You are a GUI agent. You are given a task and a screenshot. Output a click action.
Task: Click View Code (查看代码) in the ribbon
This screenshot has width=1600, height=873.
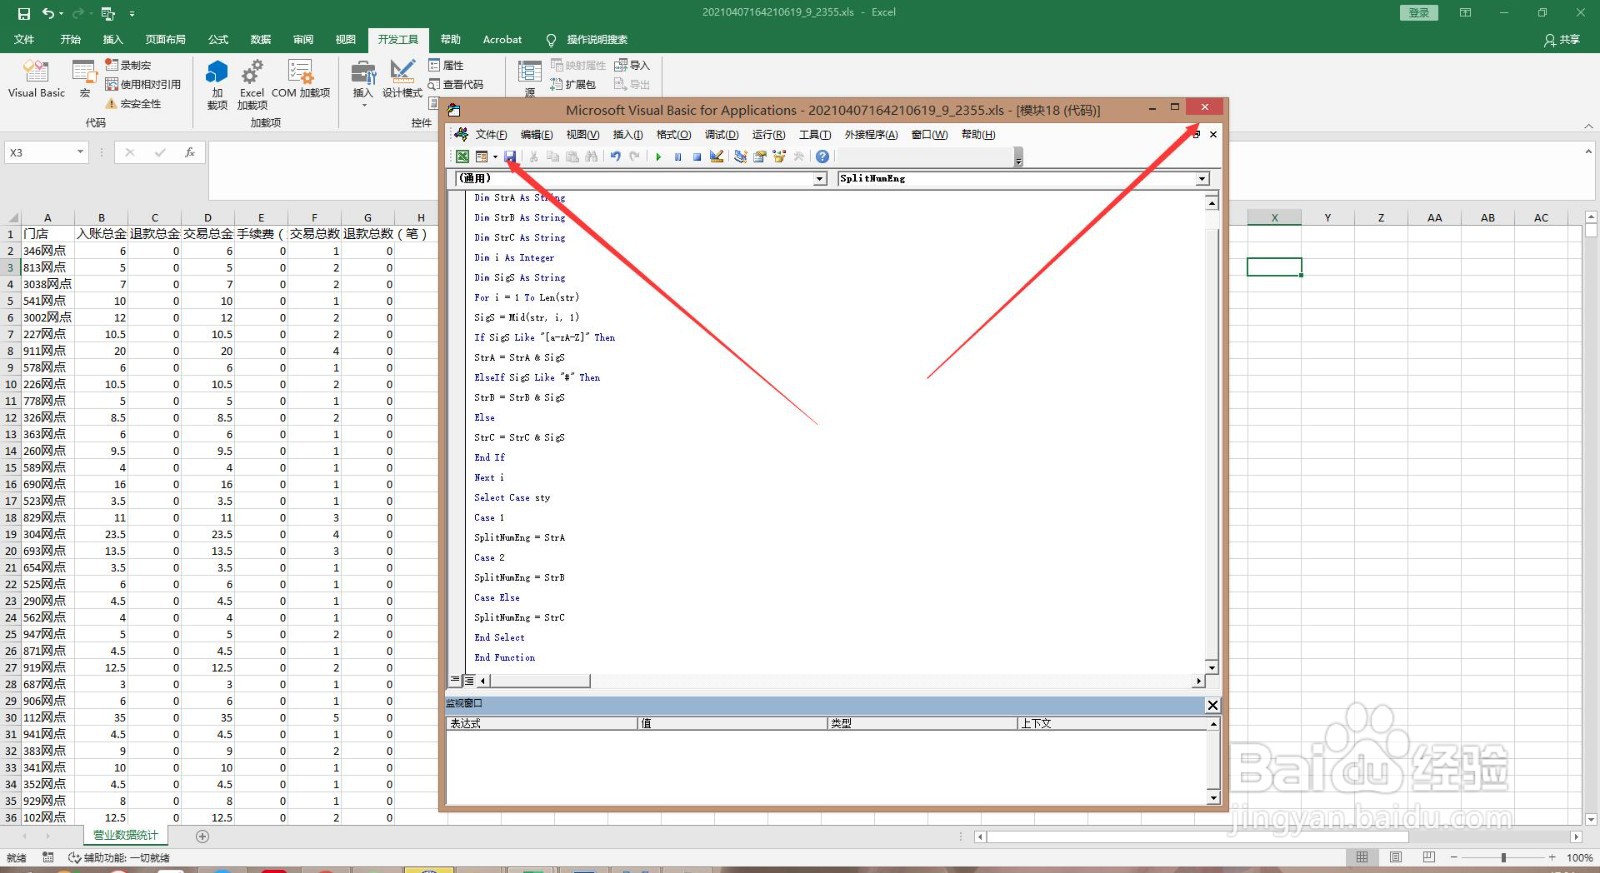[x=455, y=84]
